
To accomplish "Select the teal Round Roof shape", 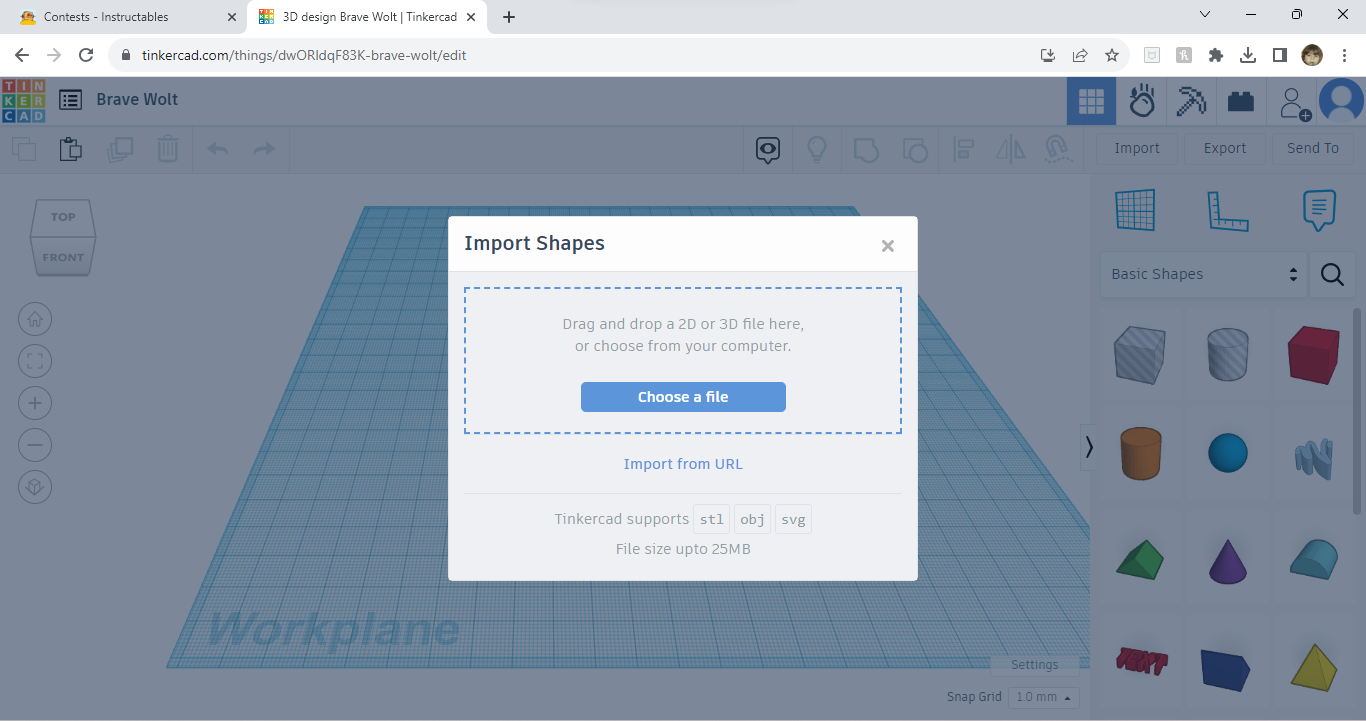I will click(1314, 558).
